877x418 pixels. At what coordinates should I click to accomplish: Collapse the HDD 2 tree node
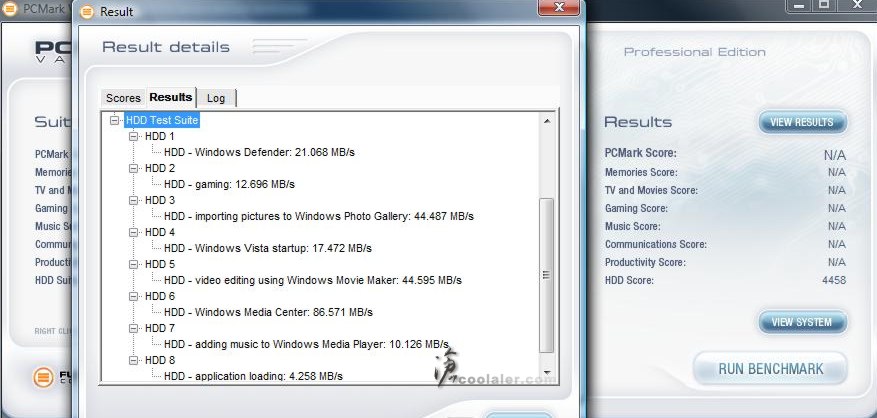133,168
